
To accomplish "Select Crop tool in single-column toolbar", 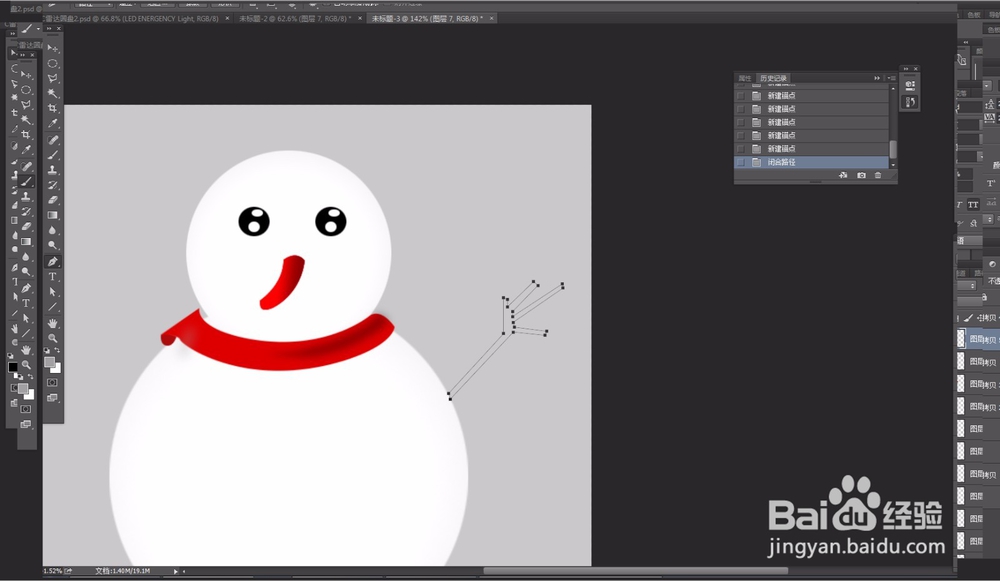I will (52, 108).
